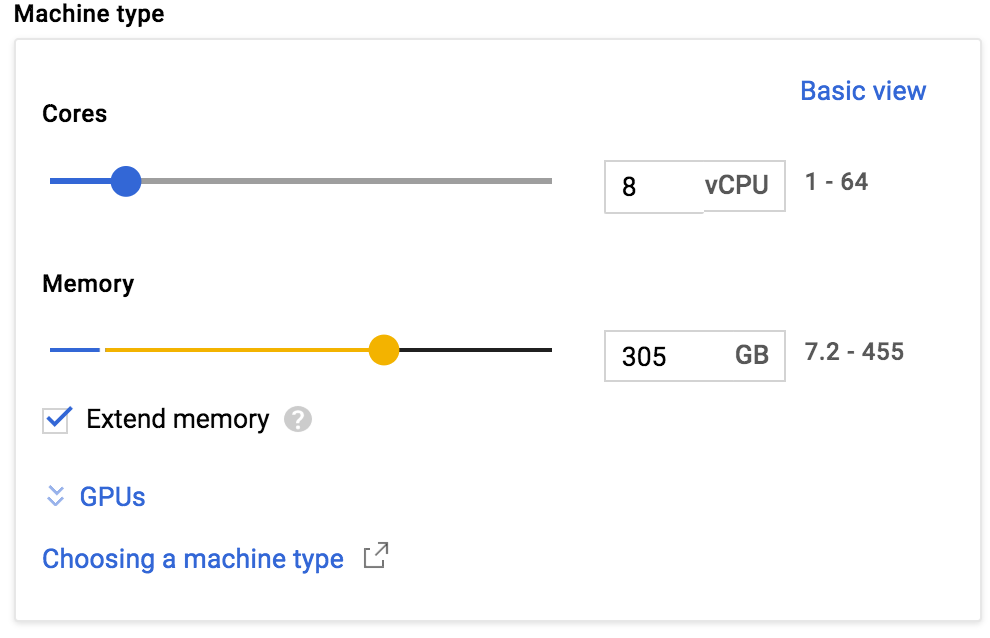Viewport: 990px width, 638px height.
Task: Click the yellow Memory slider handle
Action: (x=384, y=350)
